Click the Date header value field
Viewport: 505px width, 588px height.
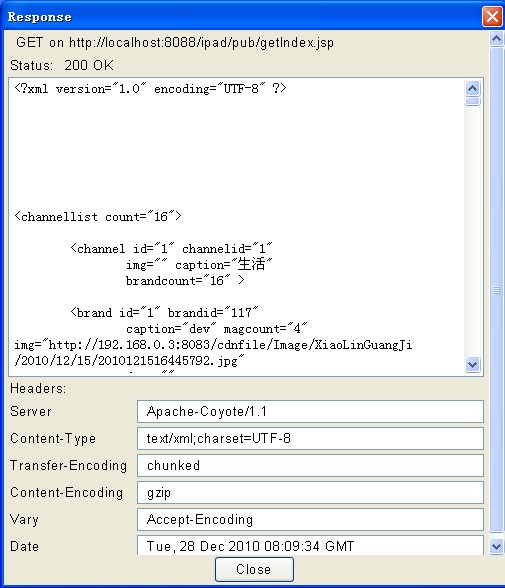click(310, 546)
